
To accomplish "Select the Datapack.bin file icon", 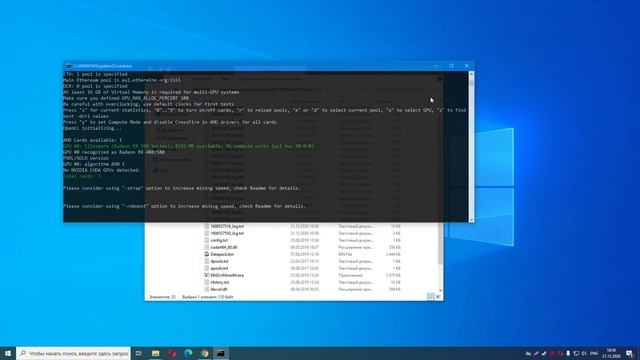I will point(207,254).
